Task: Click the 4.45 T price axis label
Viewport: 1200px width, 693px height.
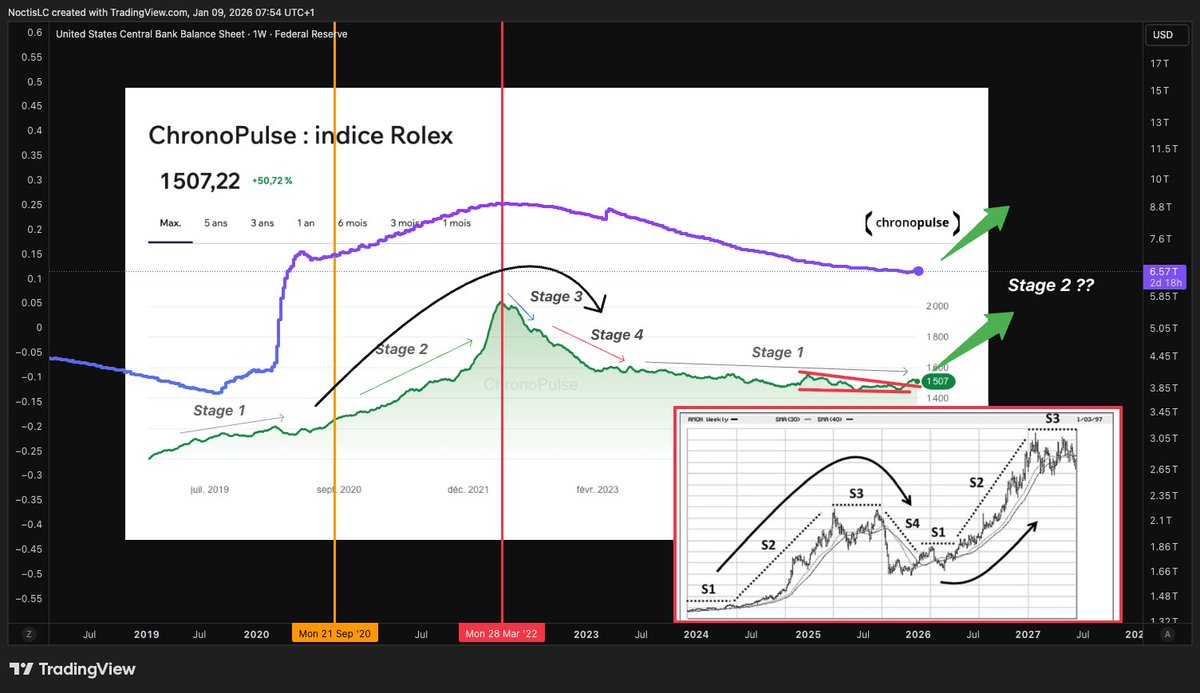Action: coord(1163,356)
